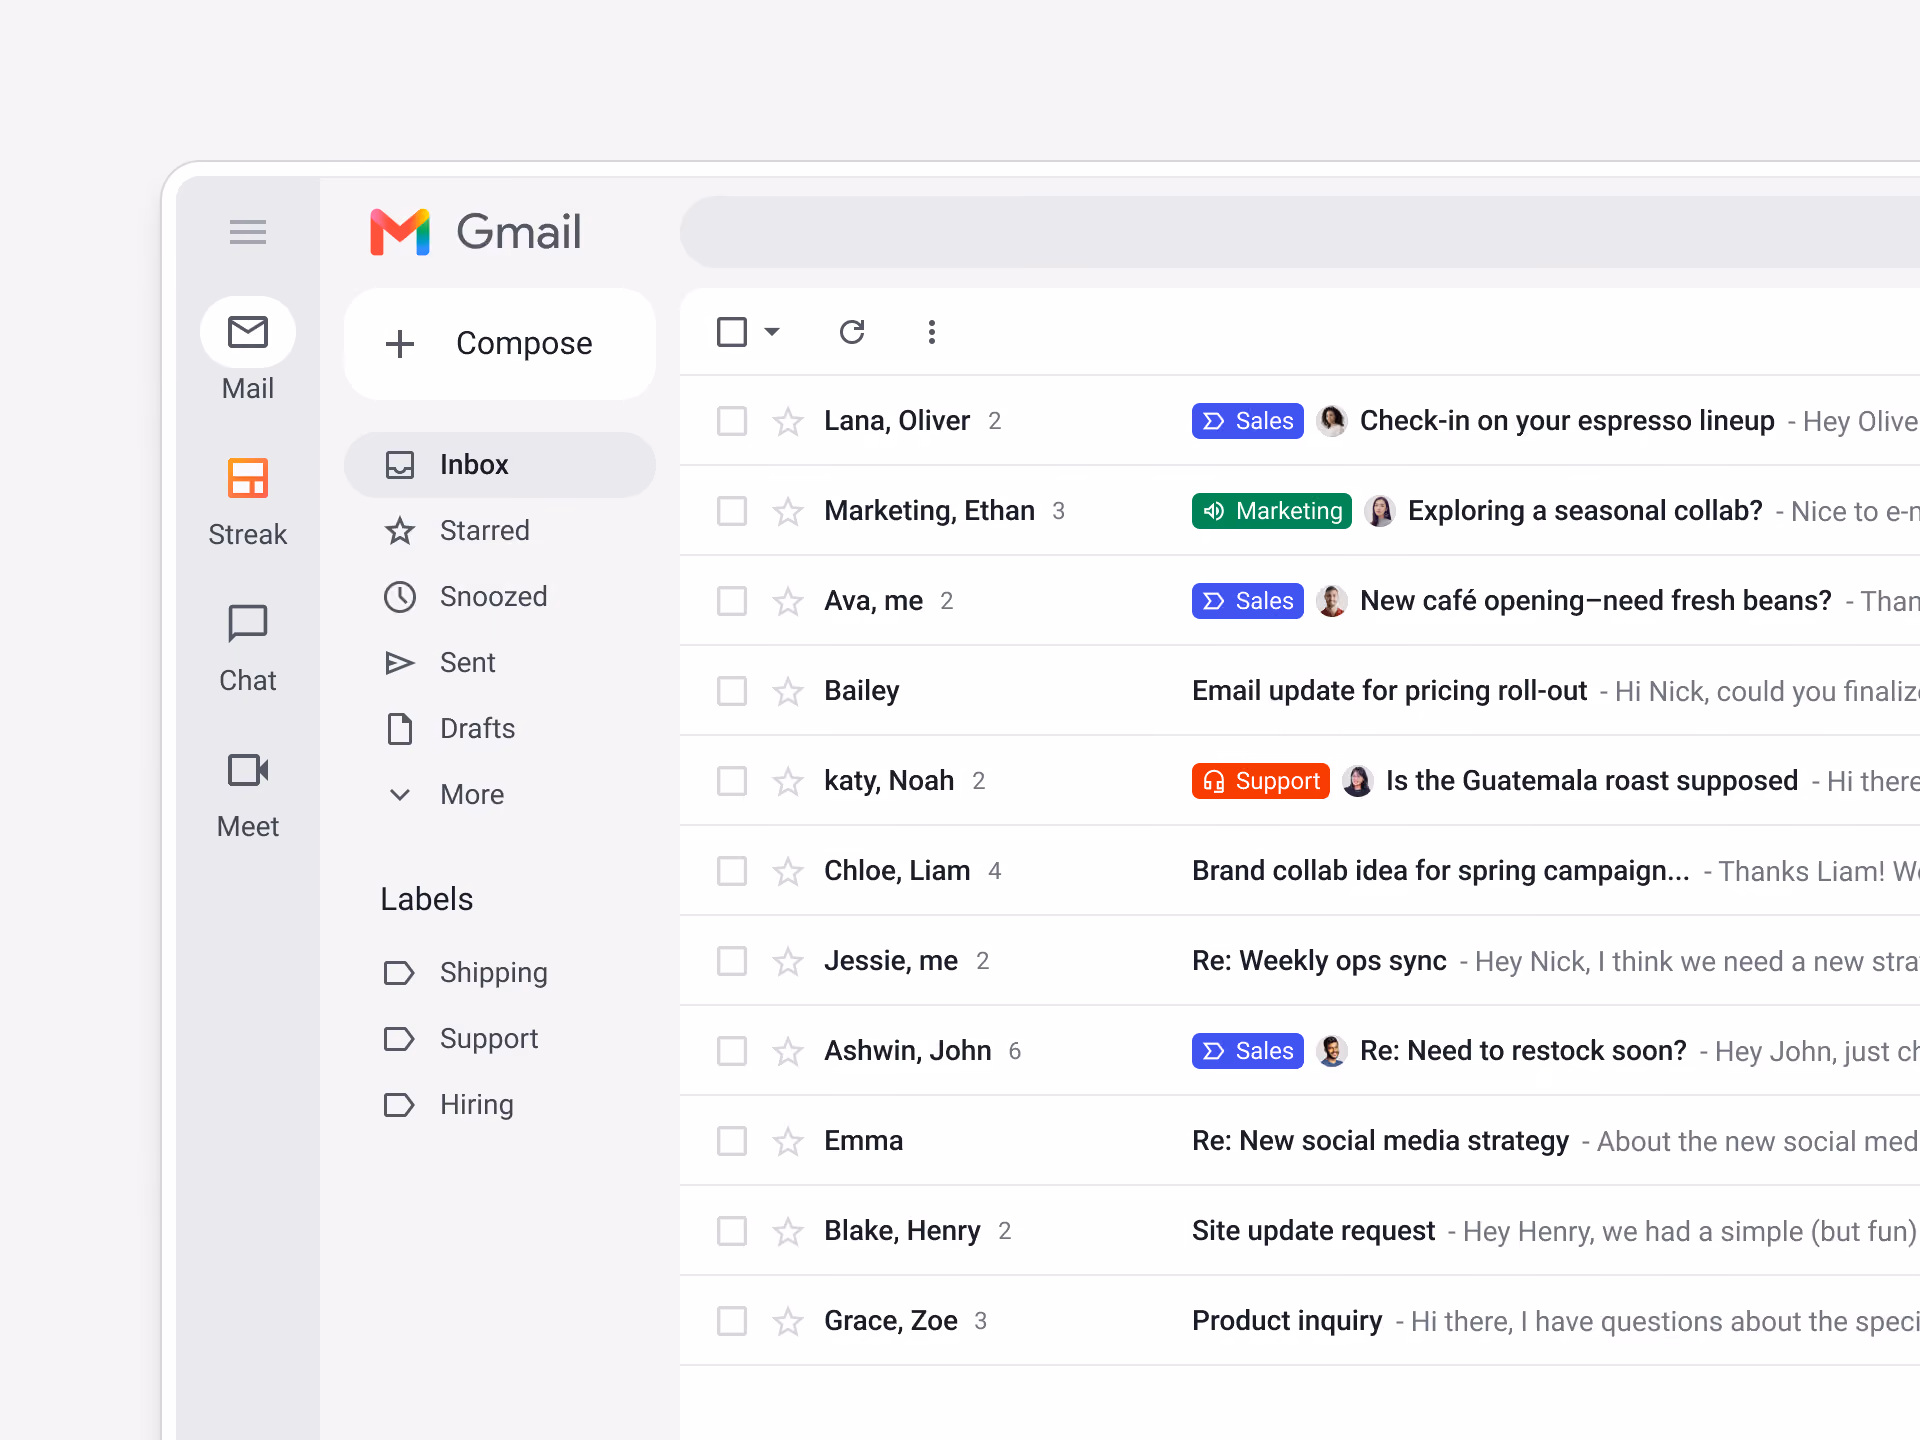Select the Ashwin, John email checkbox
This screenshot has height=1440, width=1920.
[732, 1051]
